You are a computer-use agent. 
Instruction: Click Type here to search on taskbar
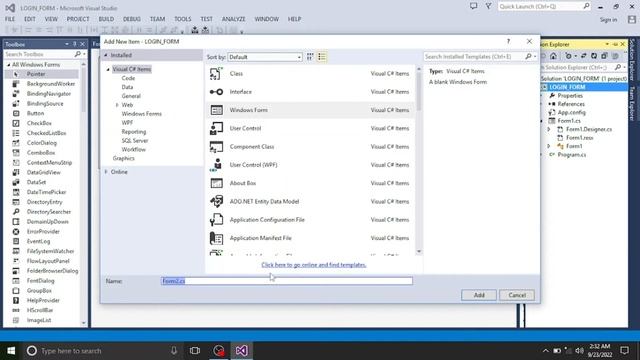(x=71, y=351)
